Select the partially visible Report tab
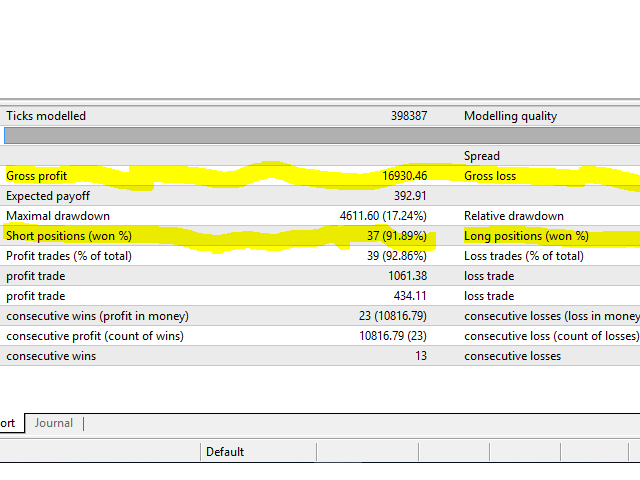The height and width of the screenshot is (480, 640). point(10,423)
